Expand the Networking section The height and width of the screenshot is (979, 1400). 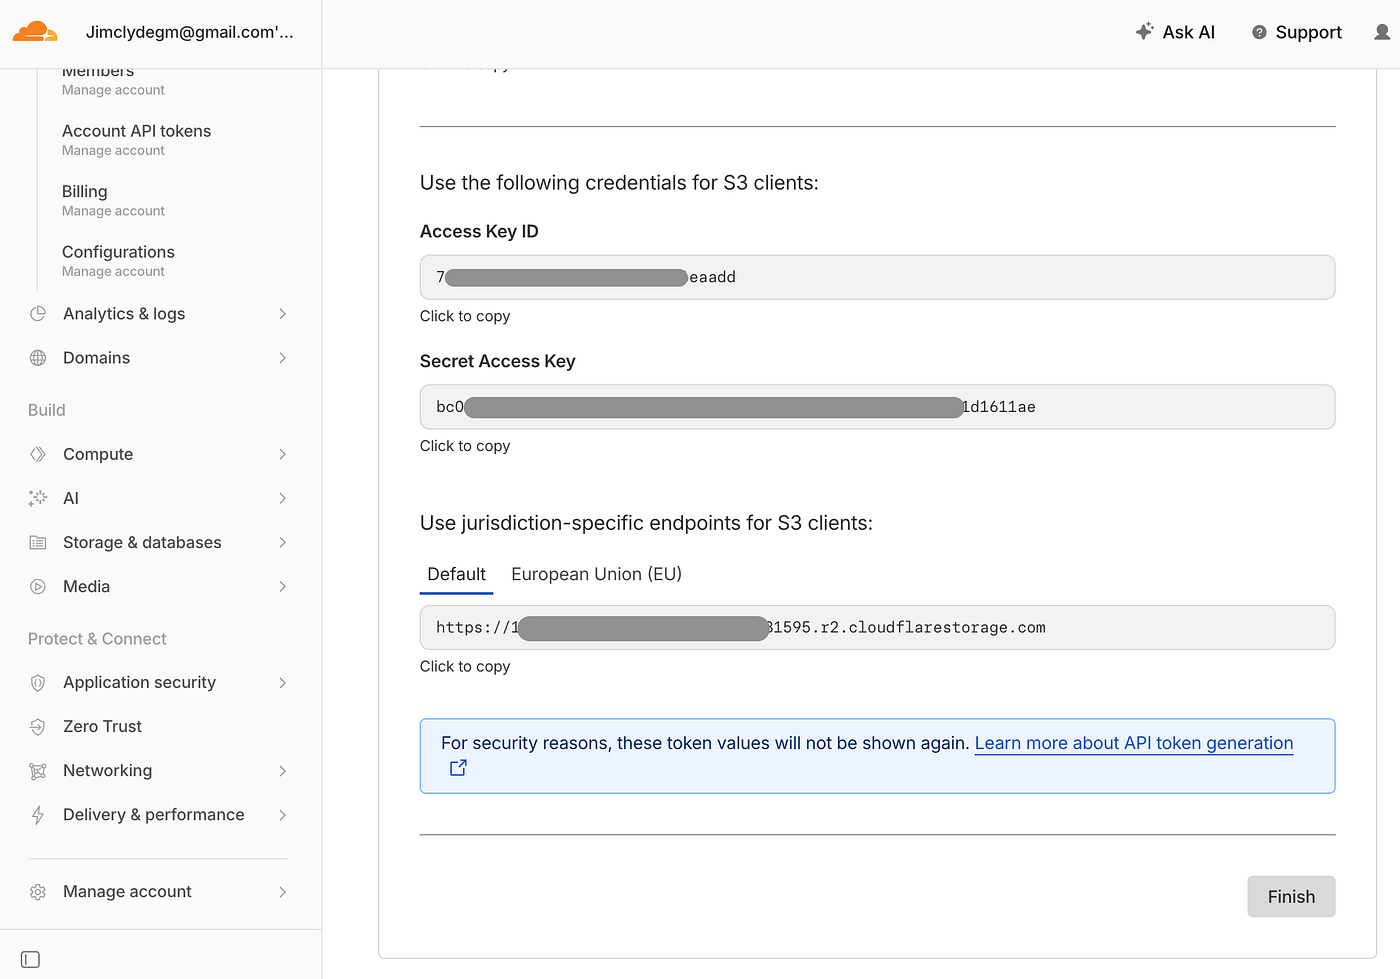point(283,770)
